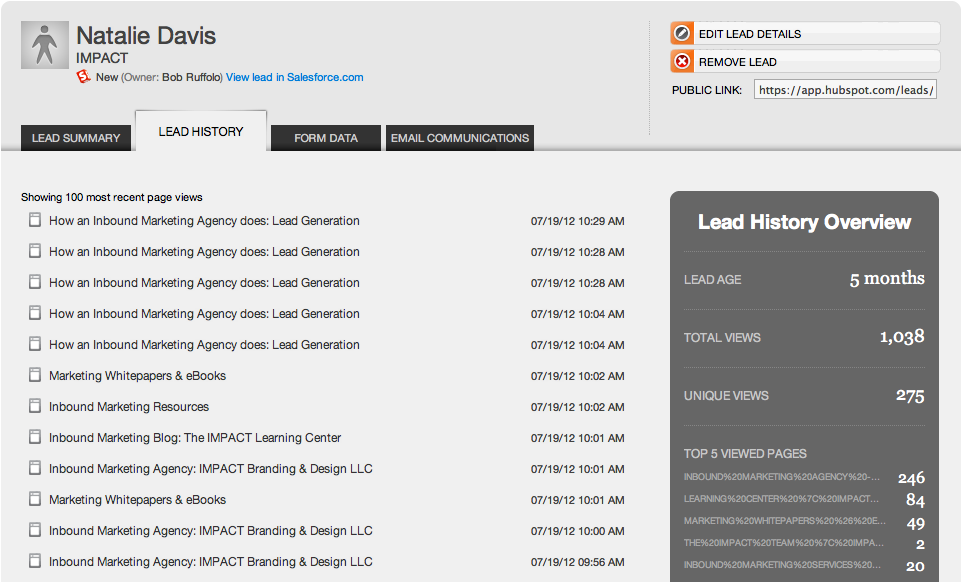Click page icon of 10:29 AM Lead Generation row
This screenshot has height=582, width=961.
tap(35, 220)
